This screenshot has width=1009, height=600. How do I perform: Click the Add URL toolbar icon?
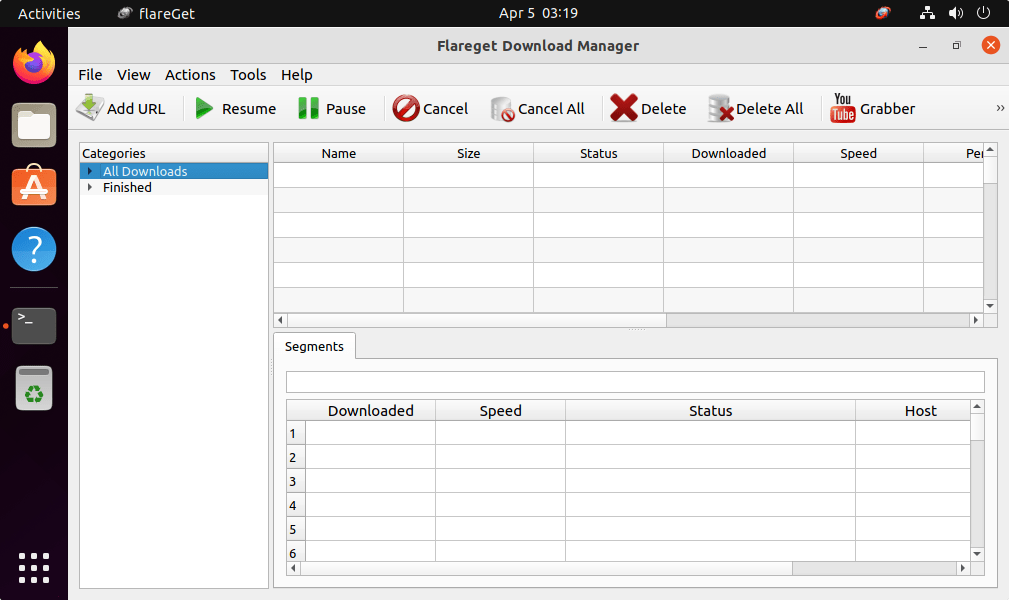(91, 108)
